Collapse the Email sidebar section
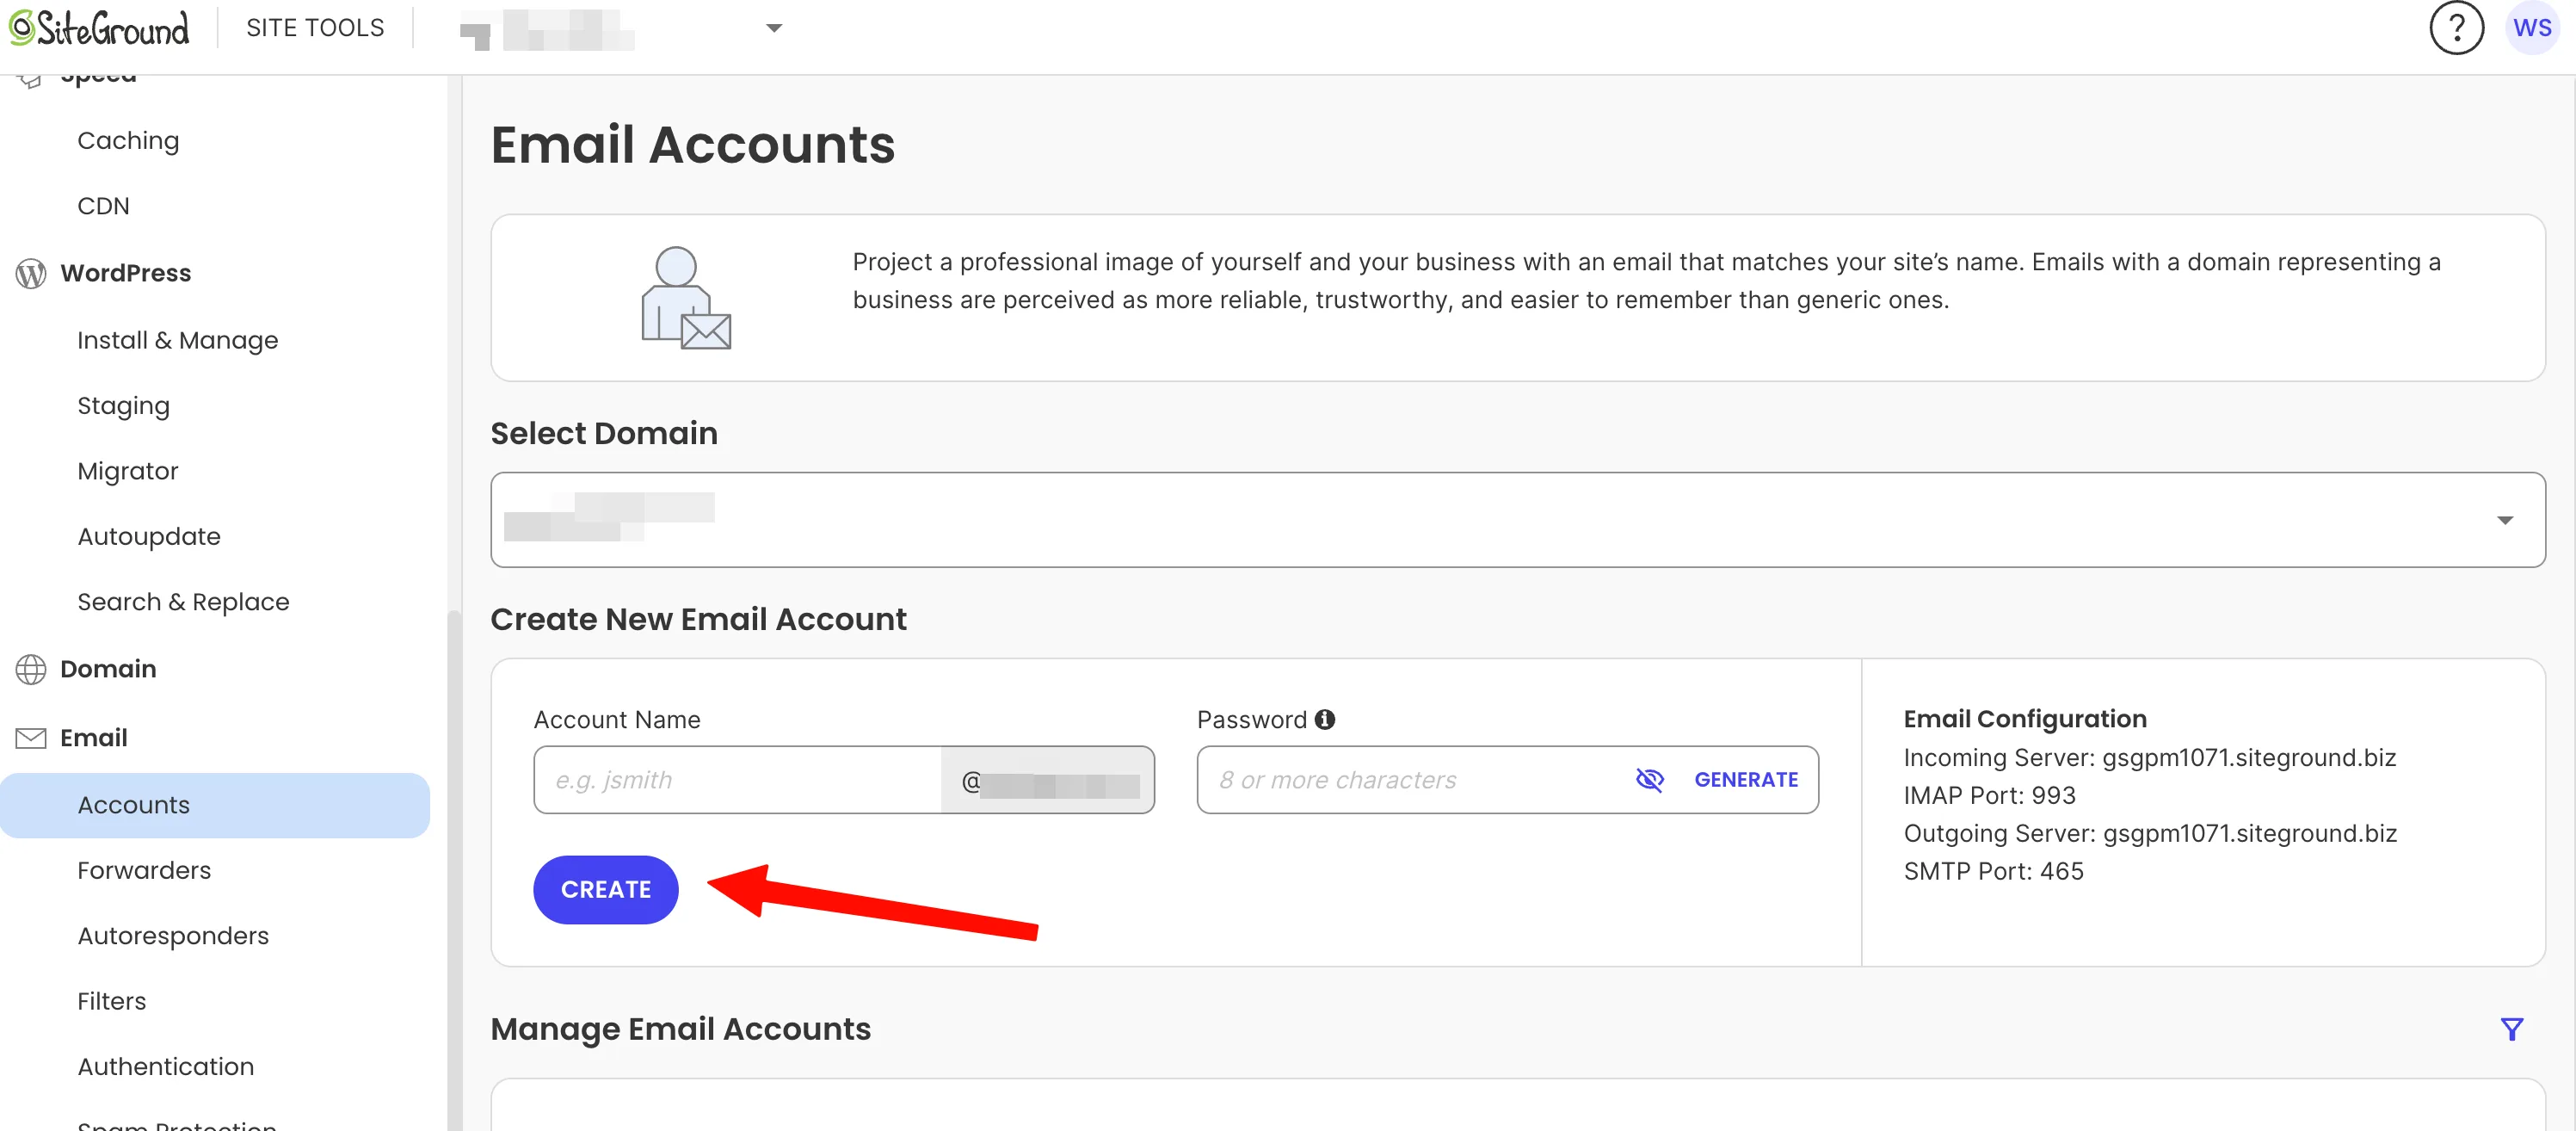 (x=94, y=738)
